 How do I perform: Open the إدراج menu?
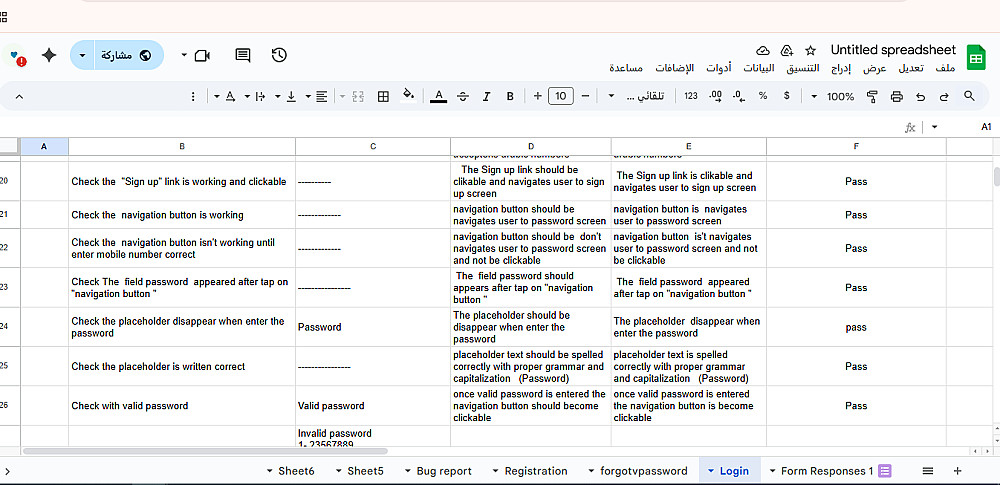click(x=841, y=68)
